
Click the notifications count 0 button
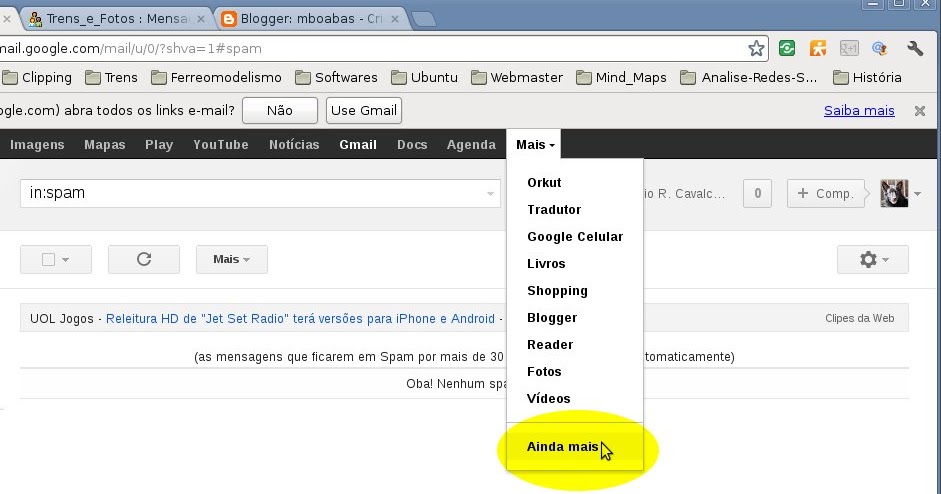(757, 193)
